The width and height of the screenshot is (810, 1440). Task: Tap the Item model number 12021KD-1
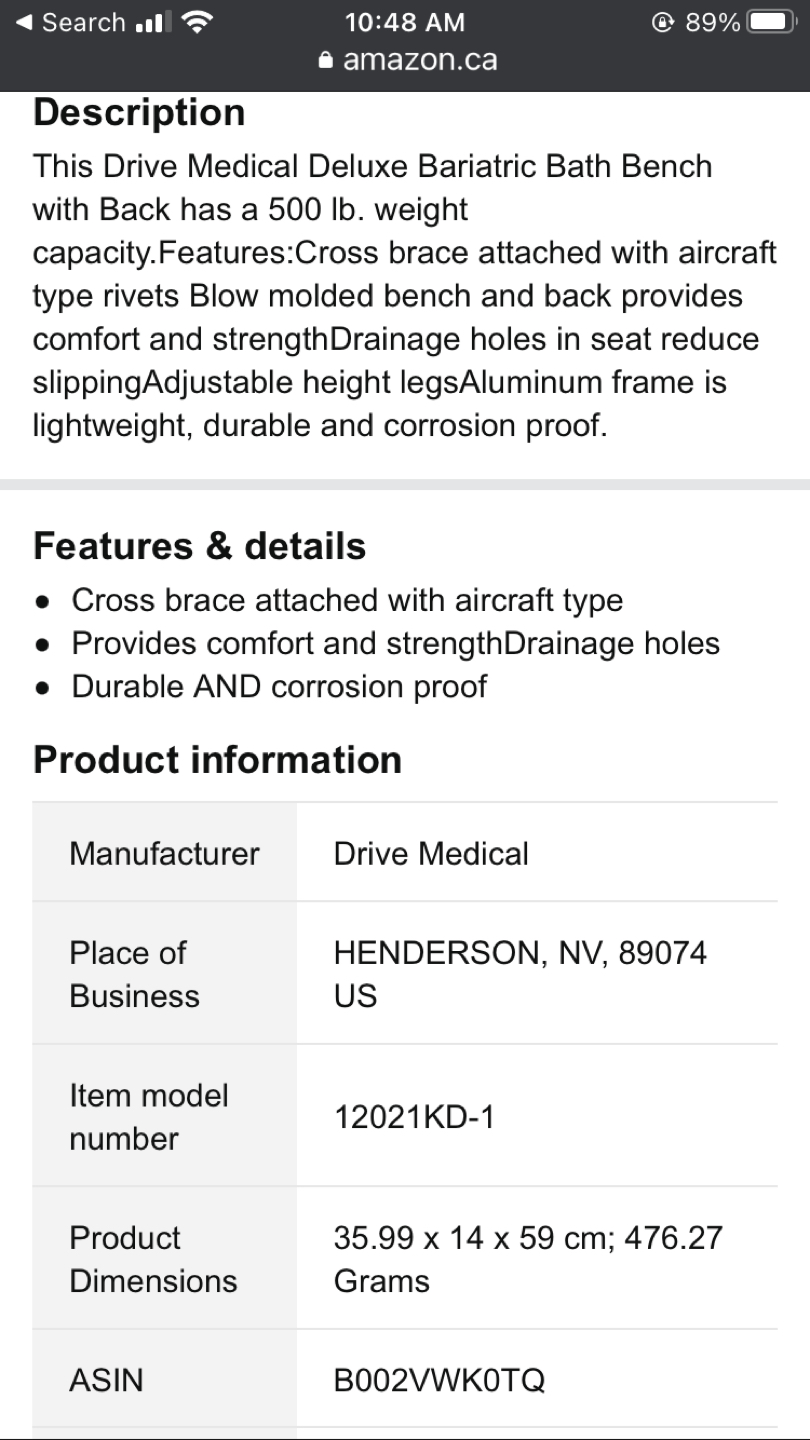414,1117
